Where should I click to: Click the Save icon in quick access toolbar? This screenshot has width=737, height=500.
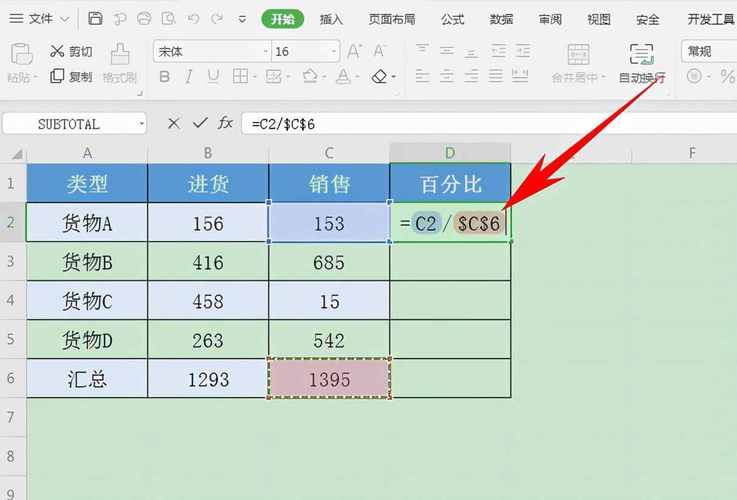click(x=95, y=19)
